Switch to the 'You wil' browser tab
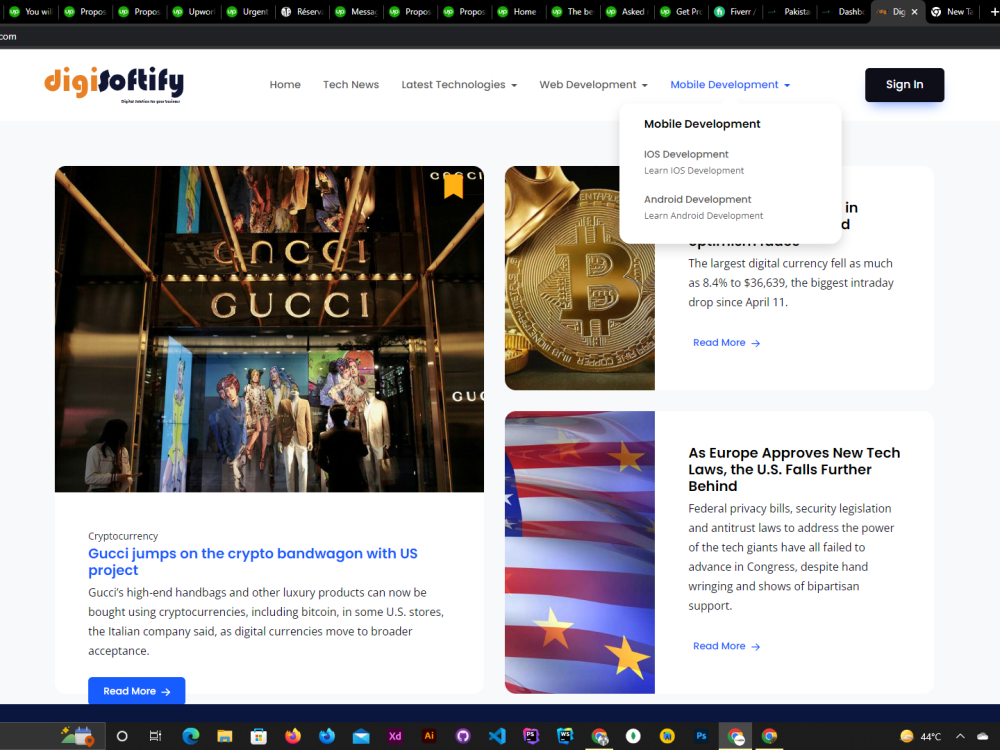 coord(31,11)
